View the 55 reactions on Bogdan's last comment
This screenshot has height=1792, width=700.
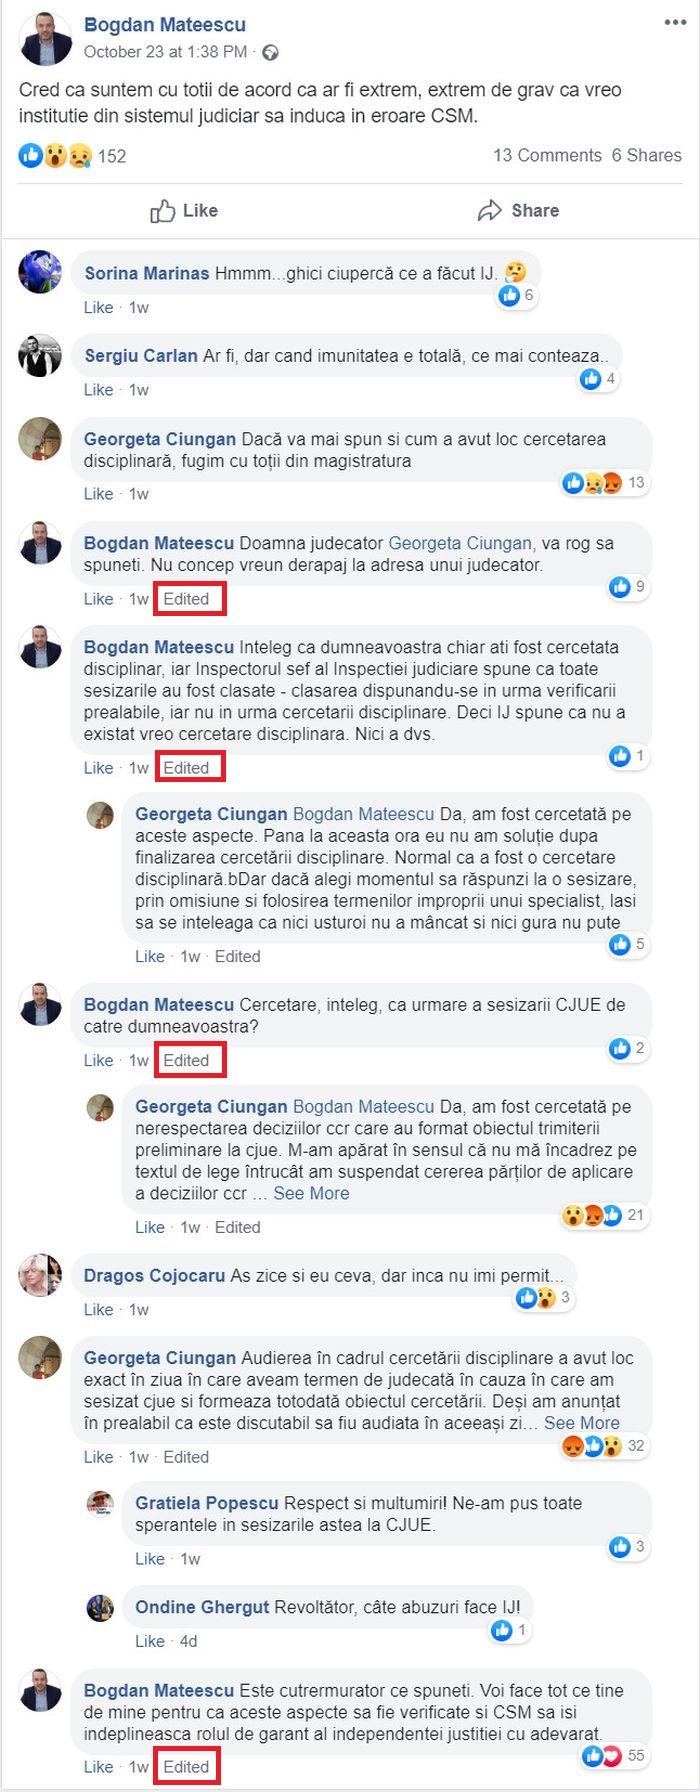tap(614, 1755)
